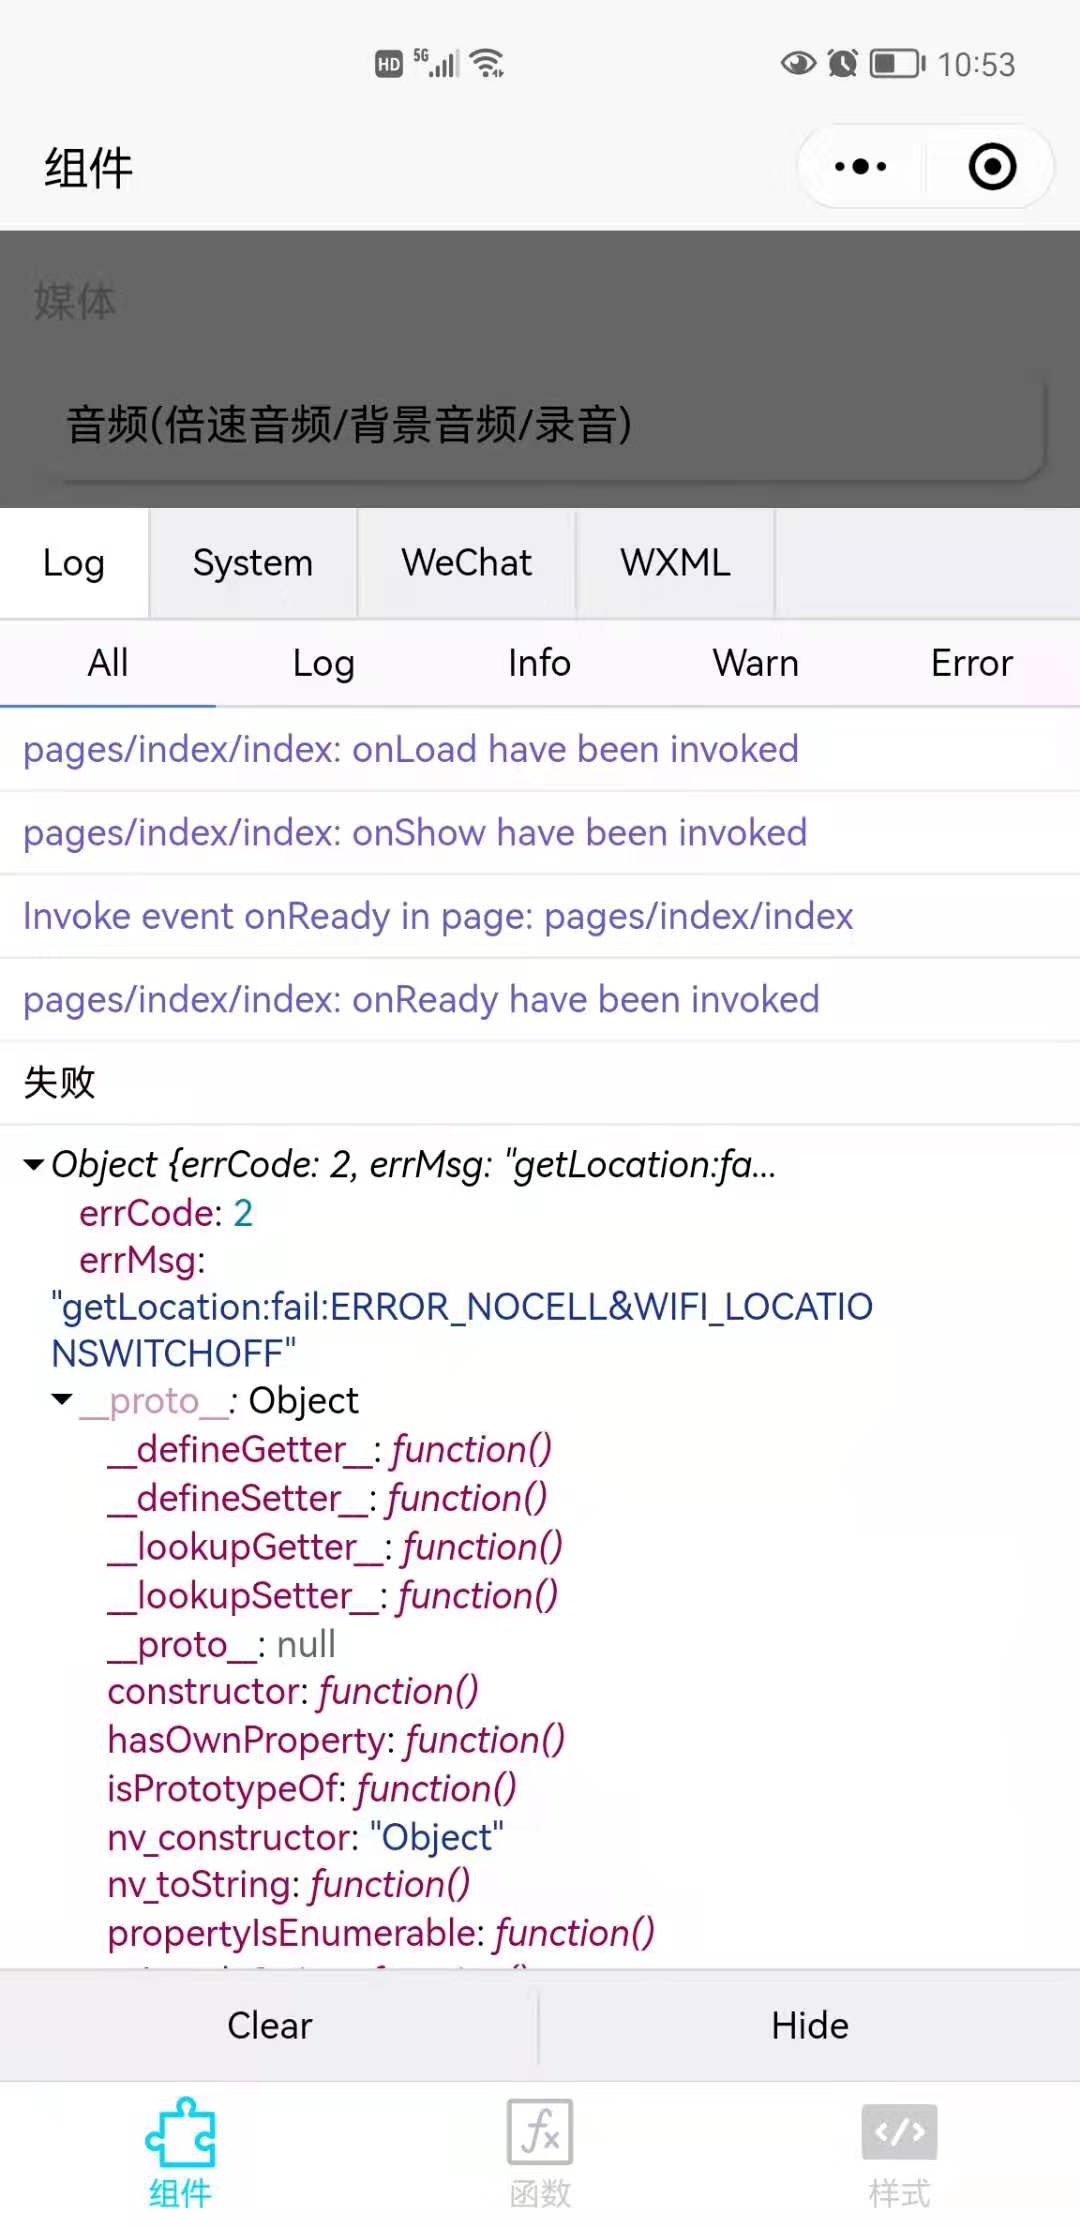
Task: Filter console by Warn level
Action: (756, 663)
